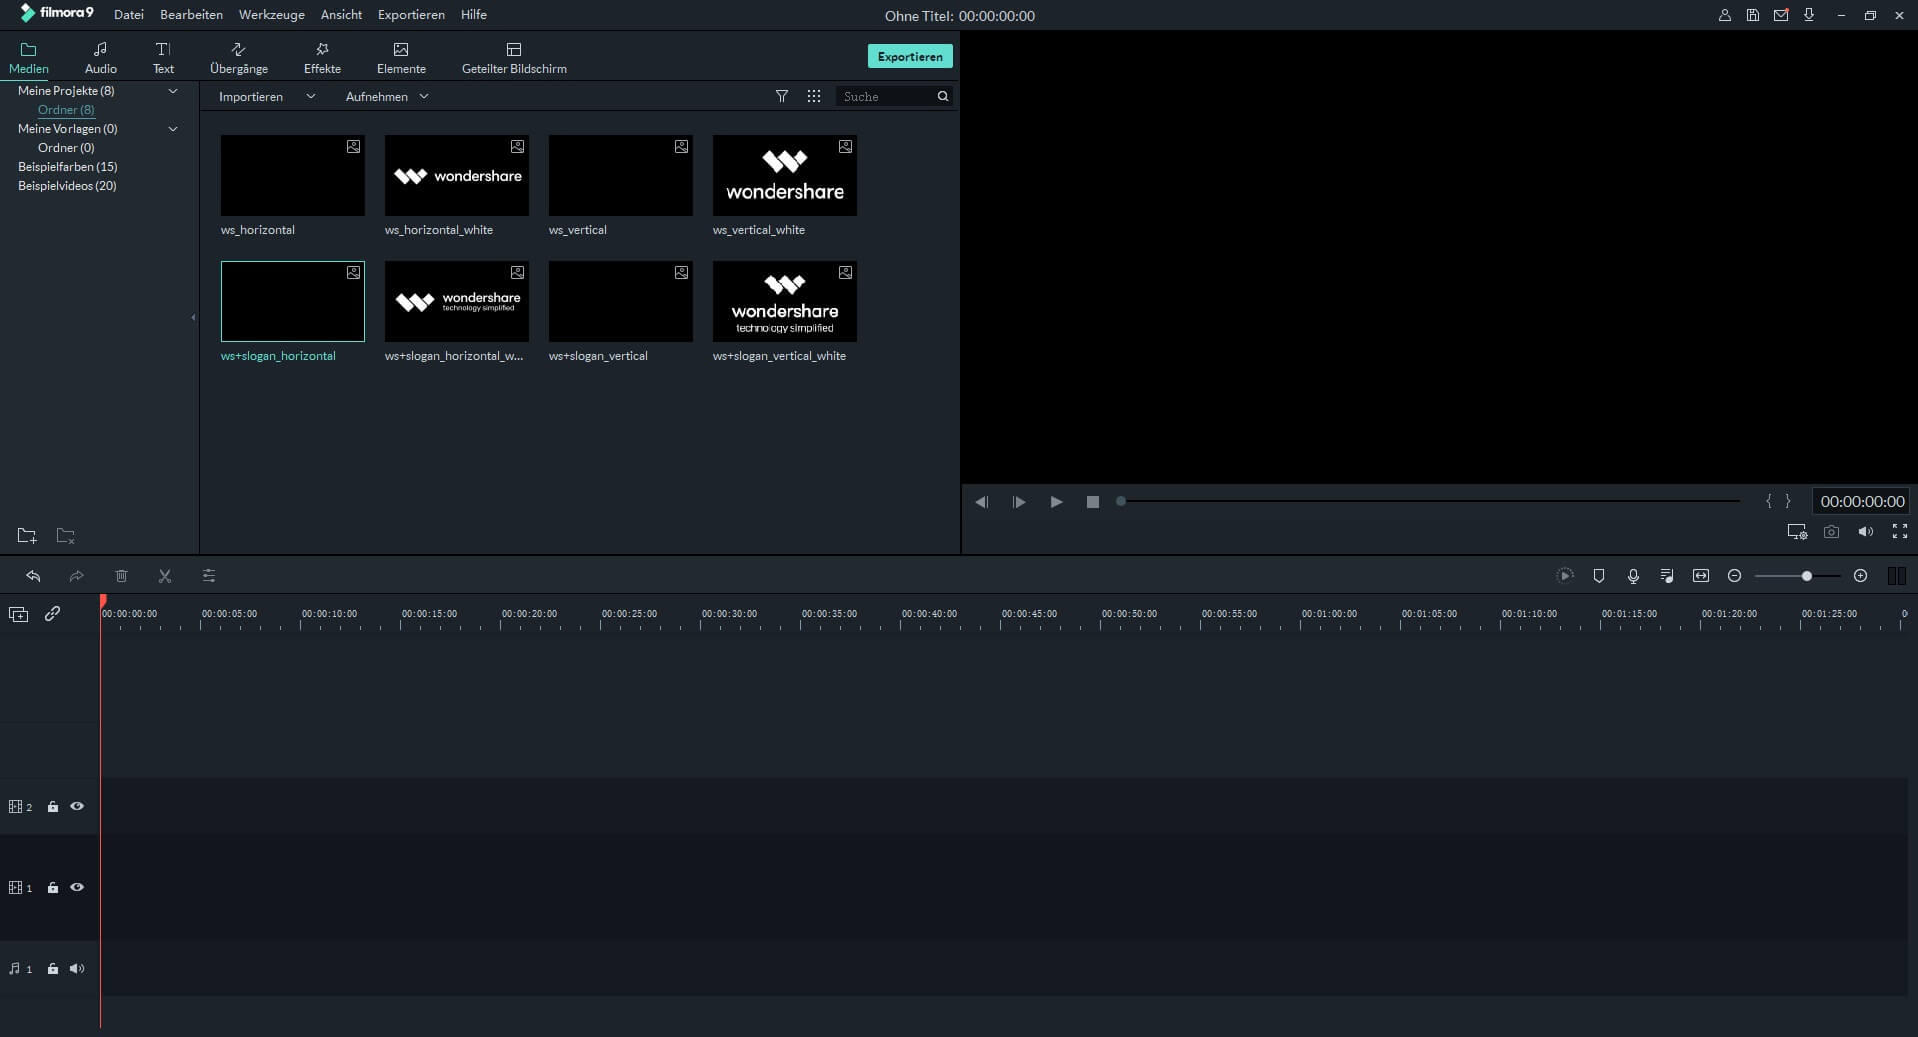Open the Aufnehmen dropdown

387,96
